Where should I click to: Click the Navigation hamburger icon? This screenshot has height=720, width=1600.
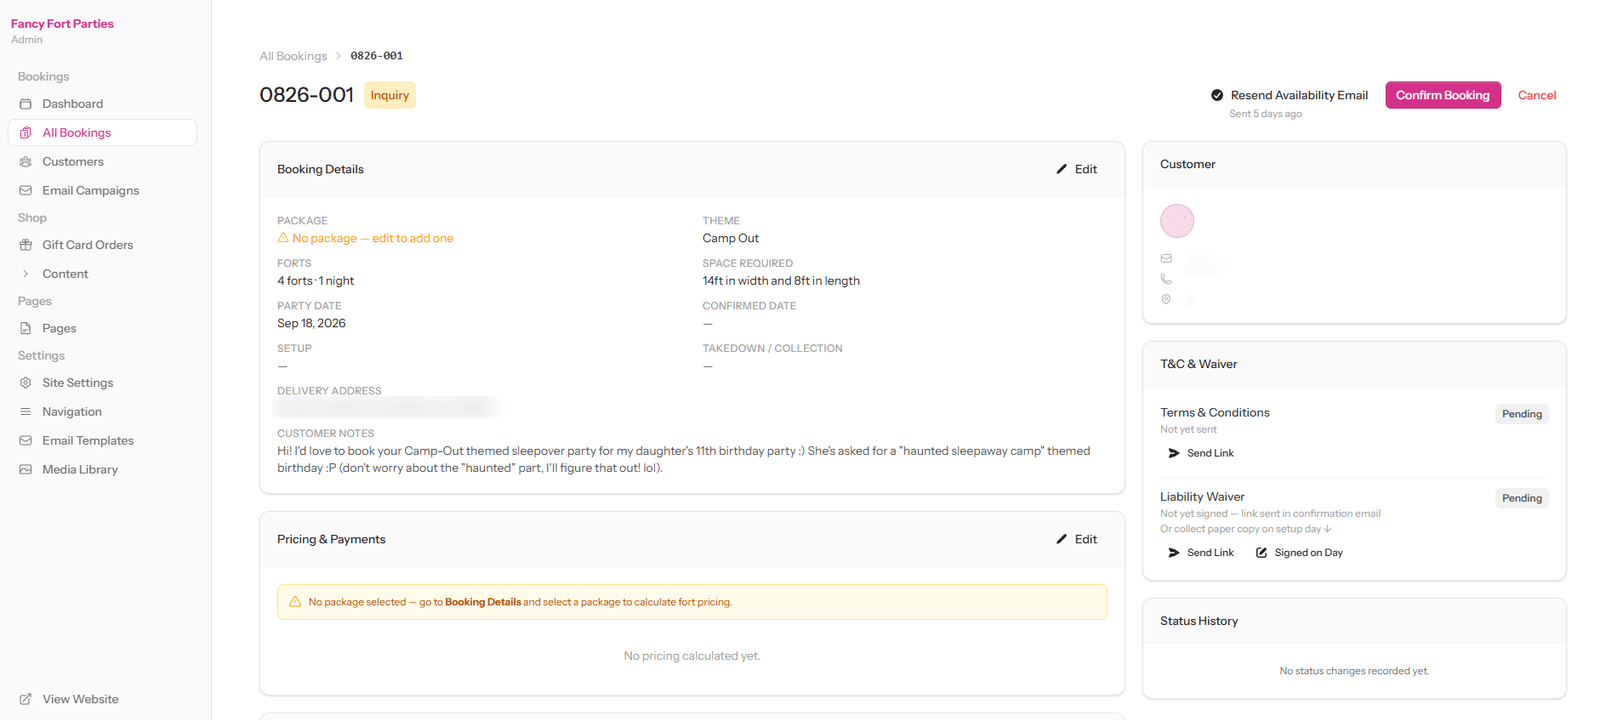click(26, 412)
